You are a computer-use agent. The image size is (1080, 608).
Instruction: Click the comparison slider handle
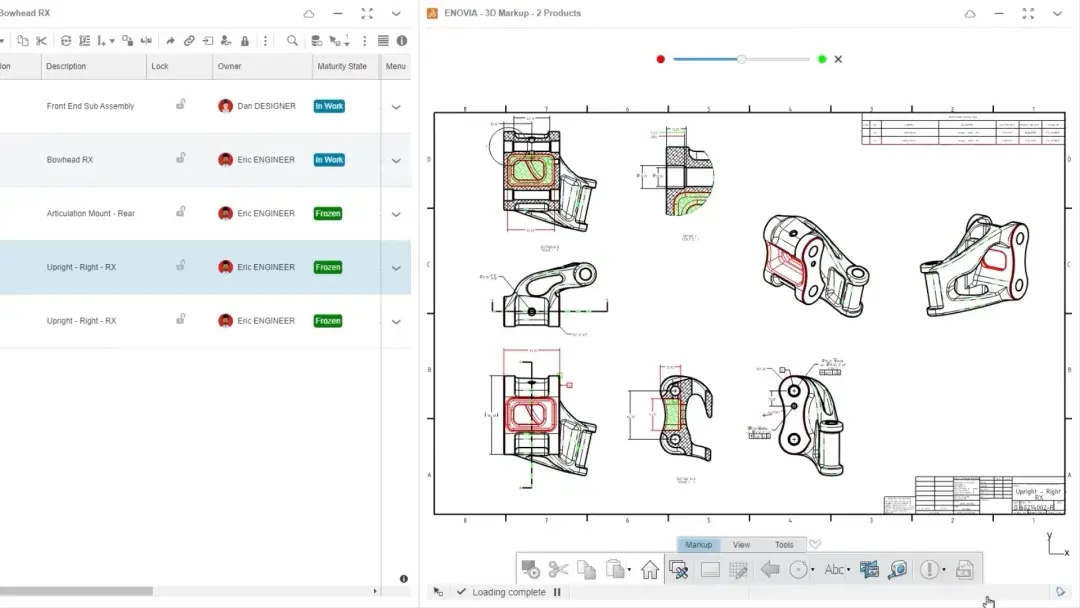pyautogui.click(x=742, y=59)
